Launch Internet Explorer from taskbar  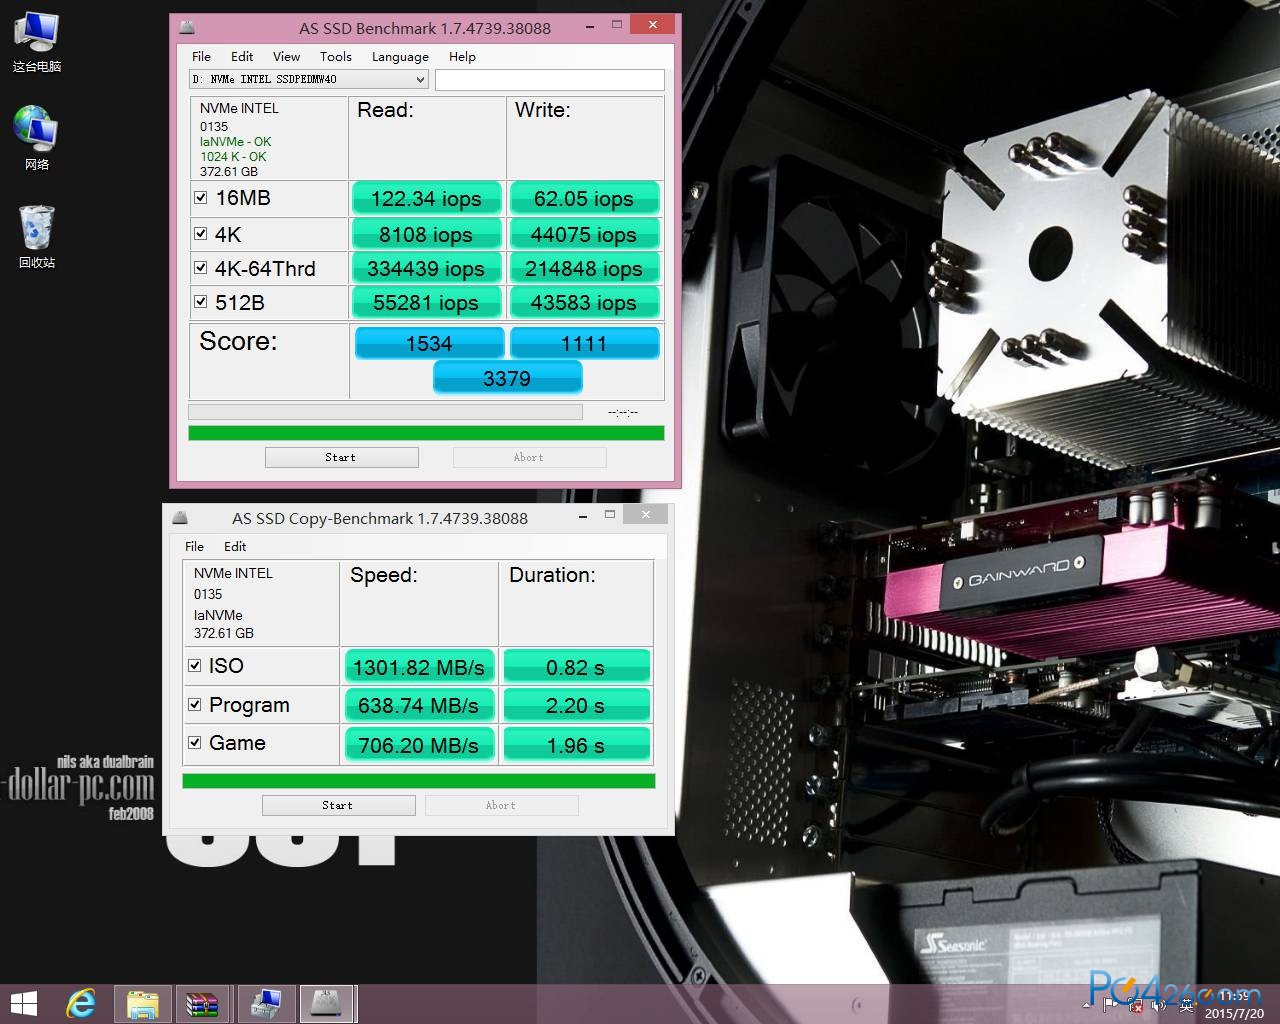click(81, 1003)
